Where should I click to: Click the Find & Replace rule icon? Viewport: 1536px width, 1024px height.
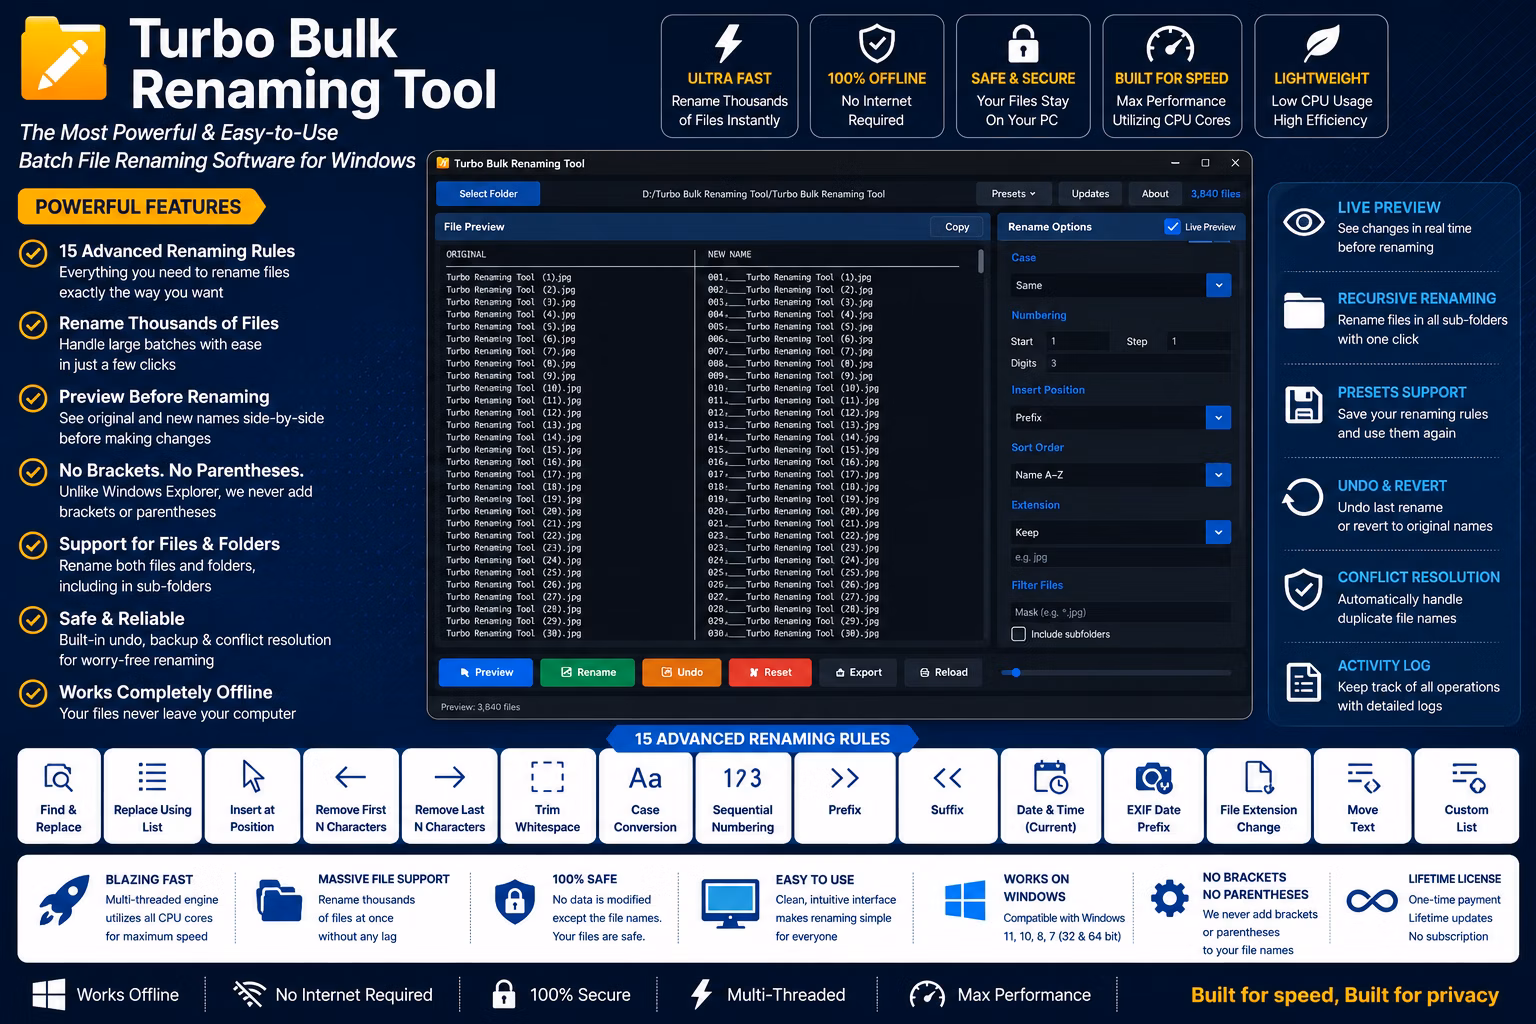(58, 777)
